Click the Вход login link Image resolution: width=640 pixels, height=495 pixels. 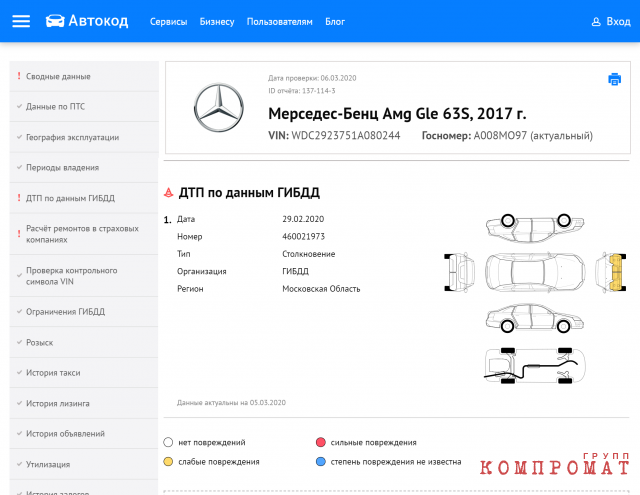click(x=618, y=22)
